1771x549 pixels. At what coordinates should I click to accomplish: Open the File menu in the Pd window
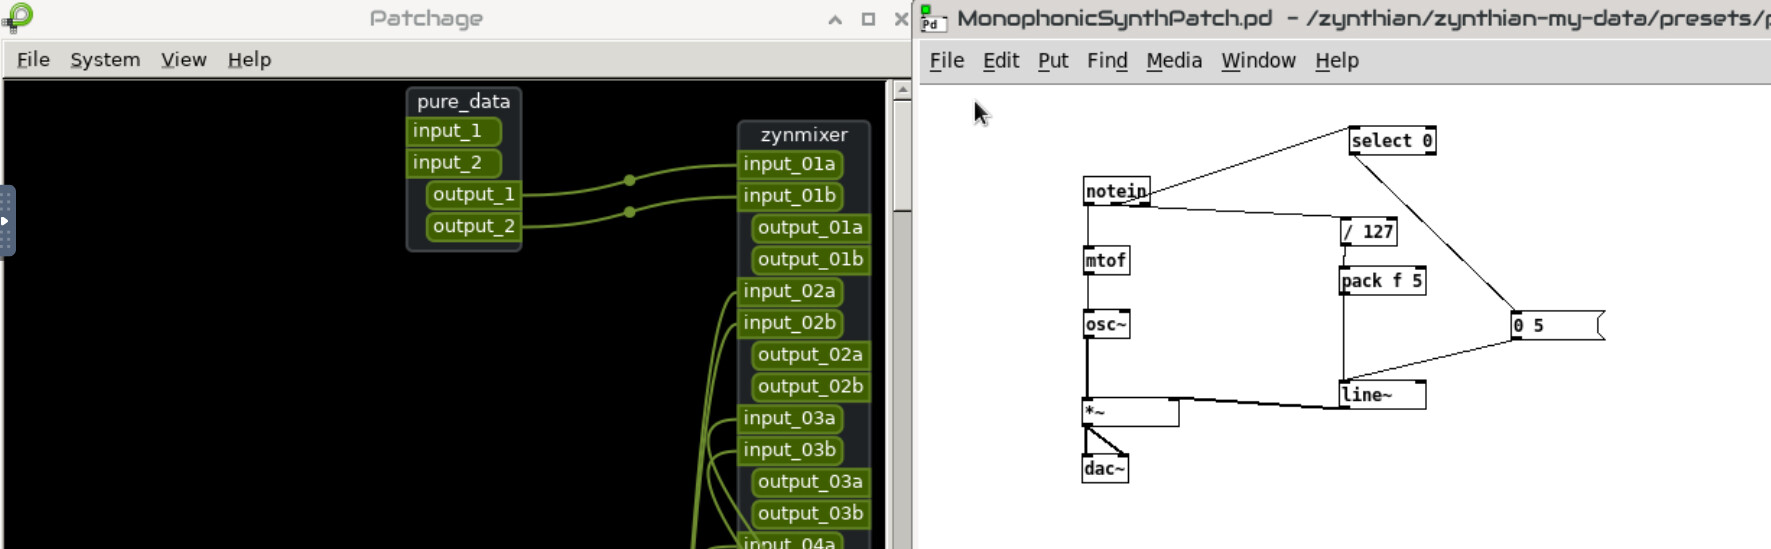click(947, 61)
